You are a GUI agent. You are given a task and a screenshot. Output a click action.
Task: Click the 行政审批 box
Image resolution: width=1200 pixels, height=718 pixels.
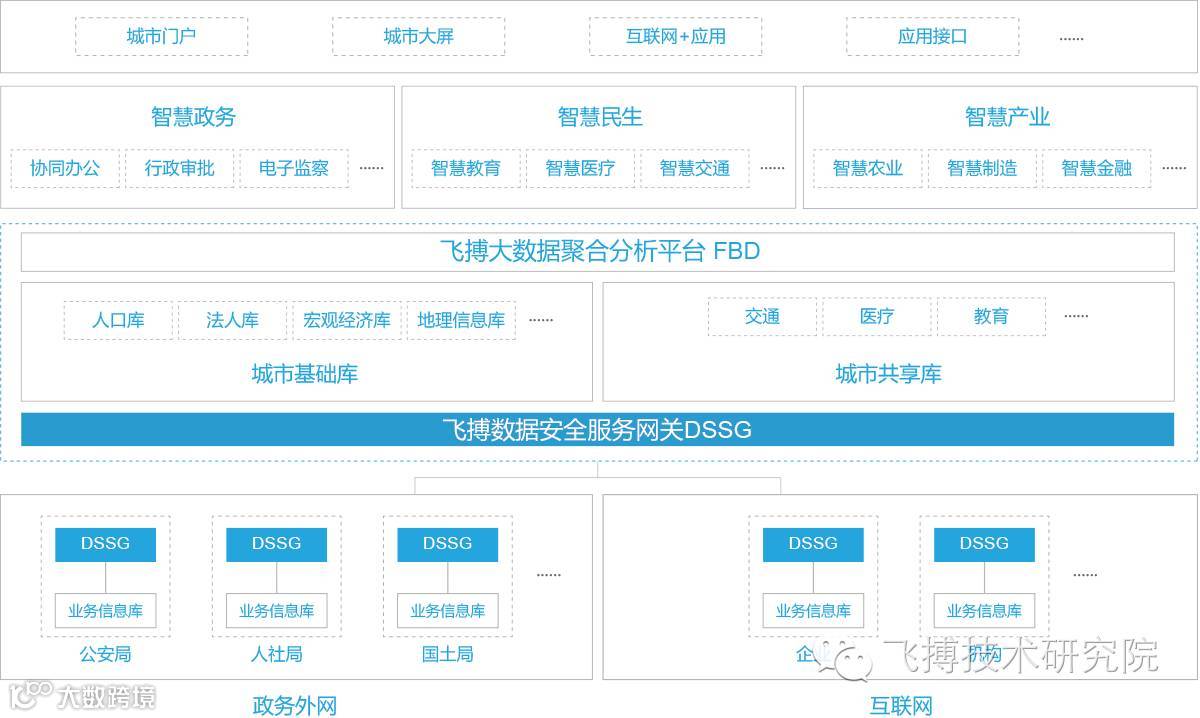(179, 168)
